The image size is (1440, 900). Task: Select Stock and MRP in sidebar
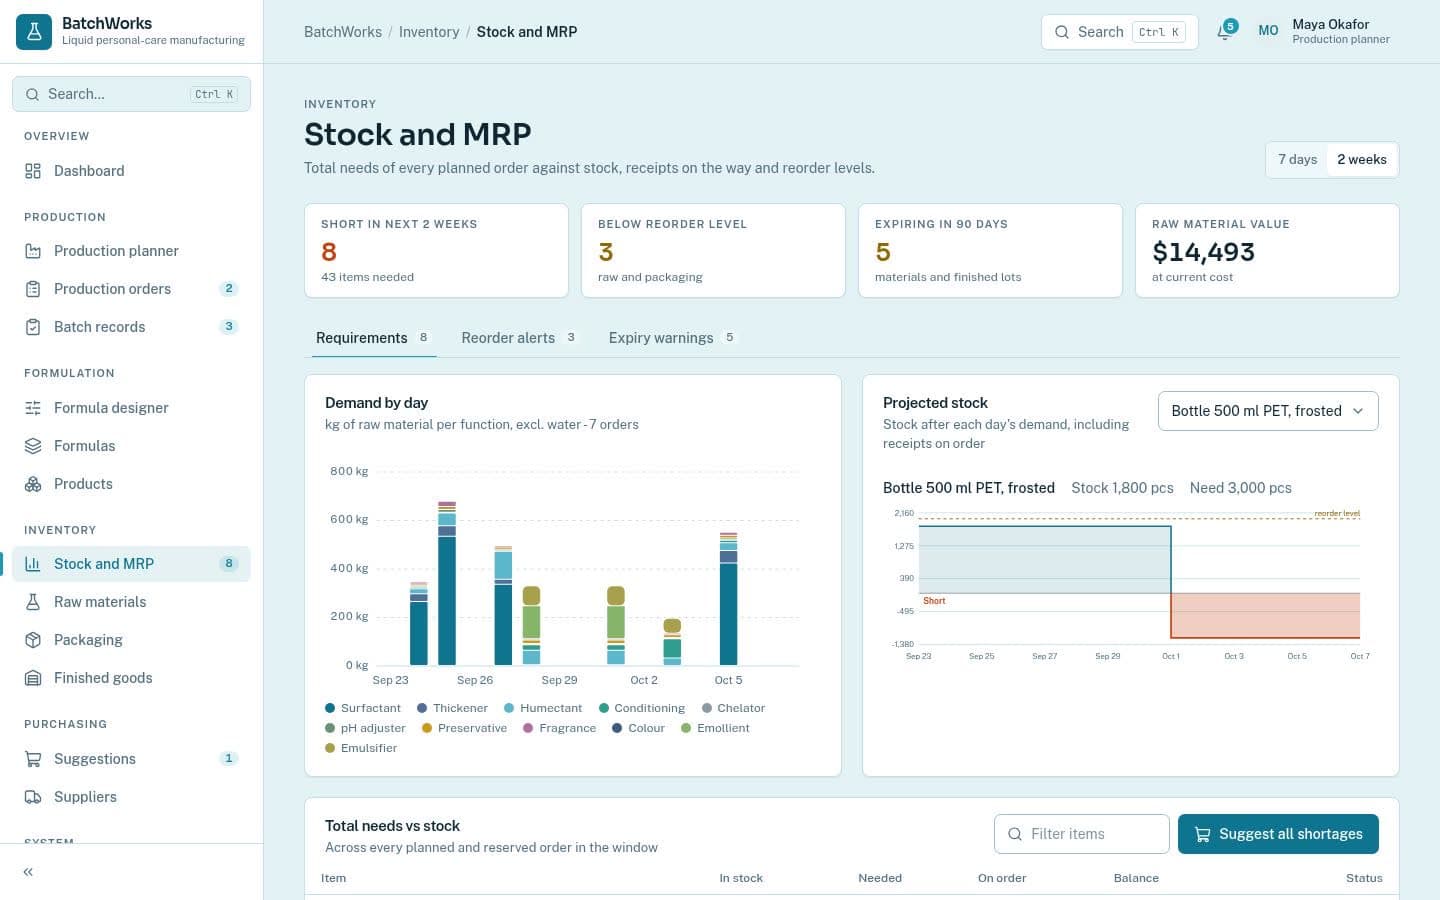tap(131, 564)
